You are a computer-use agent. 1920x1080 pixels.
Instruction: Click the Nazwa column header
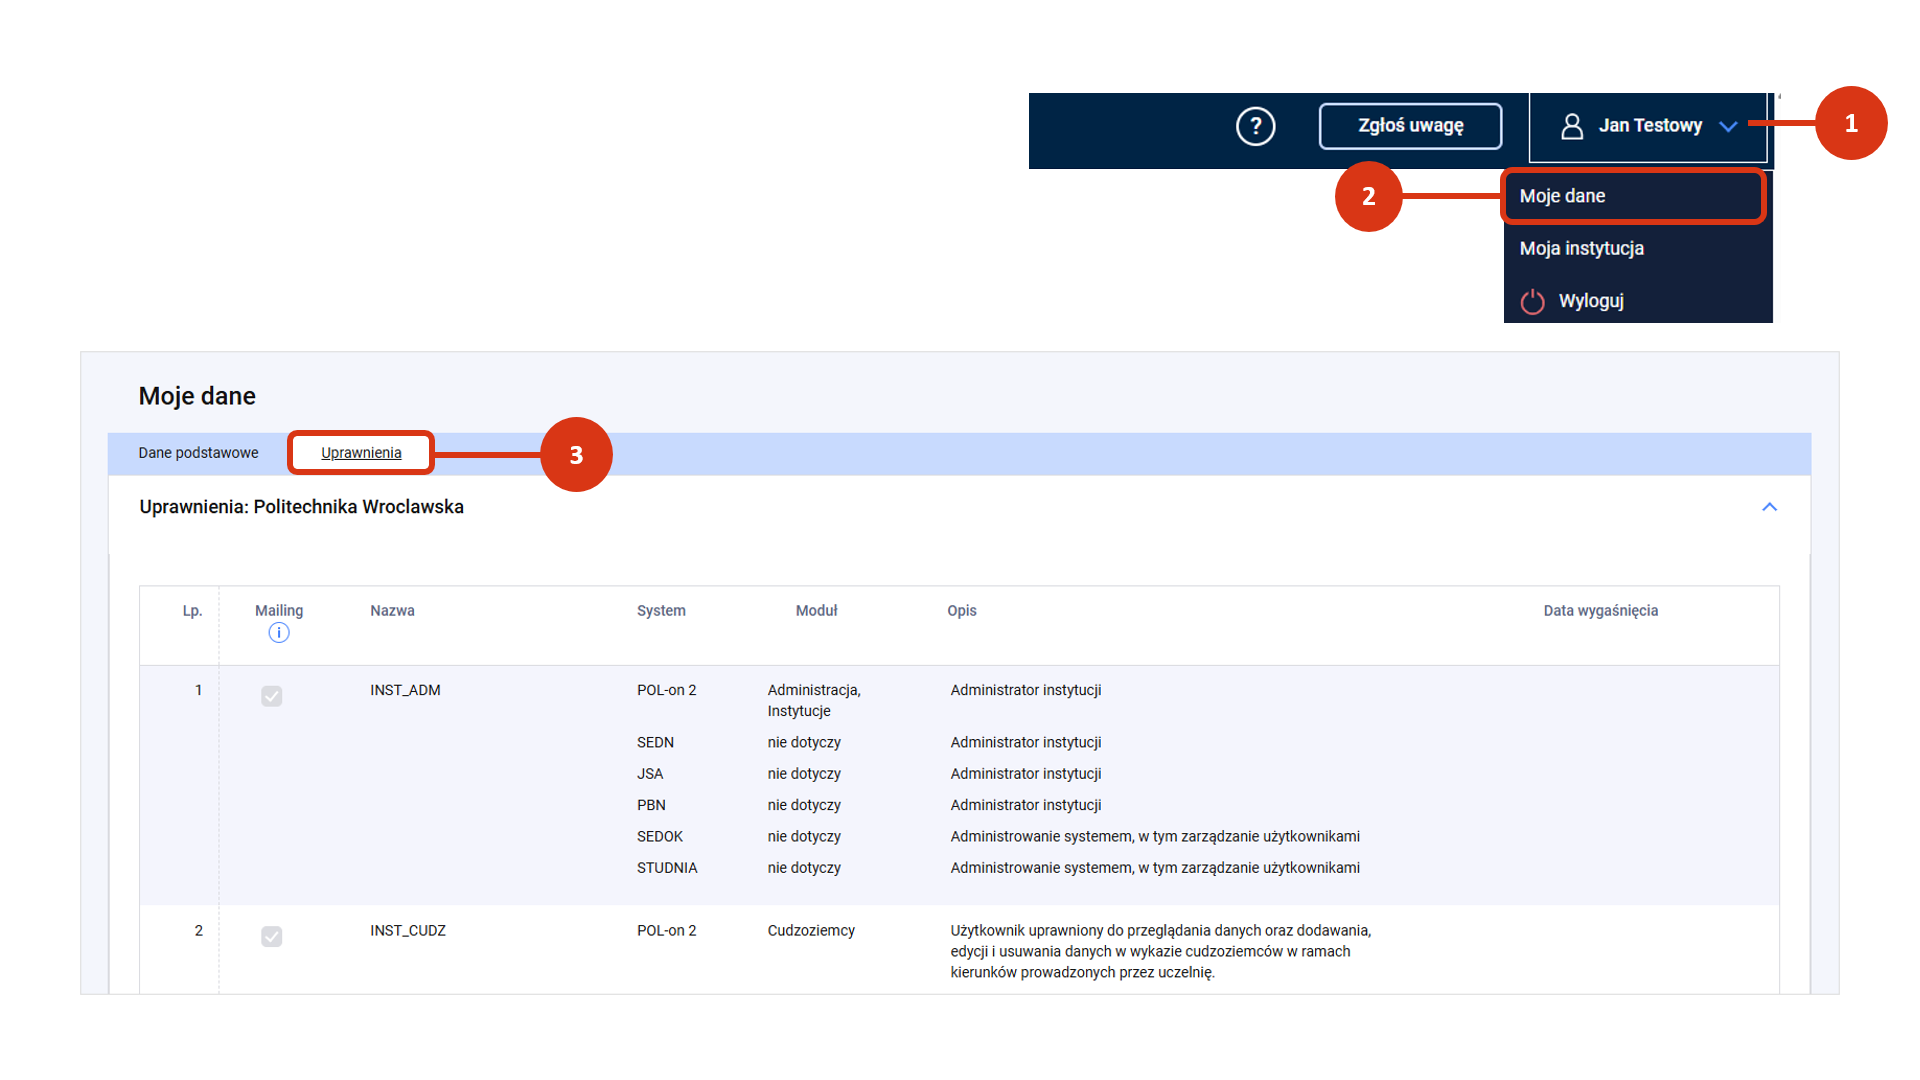[392, 611]
